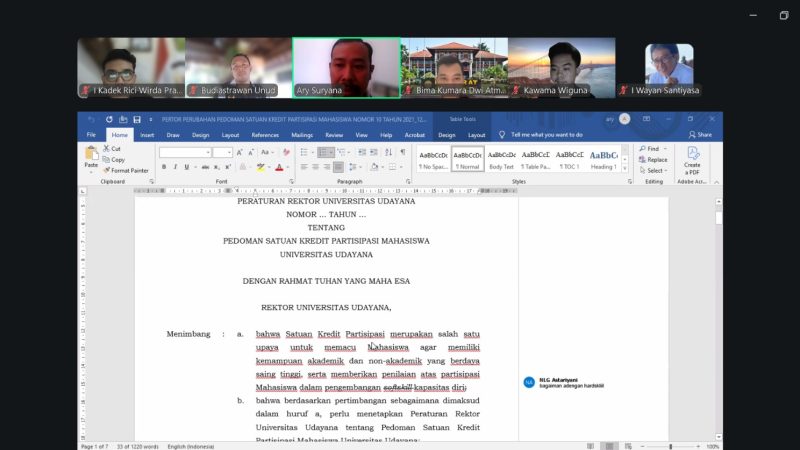This screenshot has height=450, width=800.
Task: Click the Text Effects glowing A icon
Action: pyautogui.click(x=243, y=167)
